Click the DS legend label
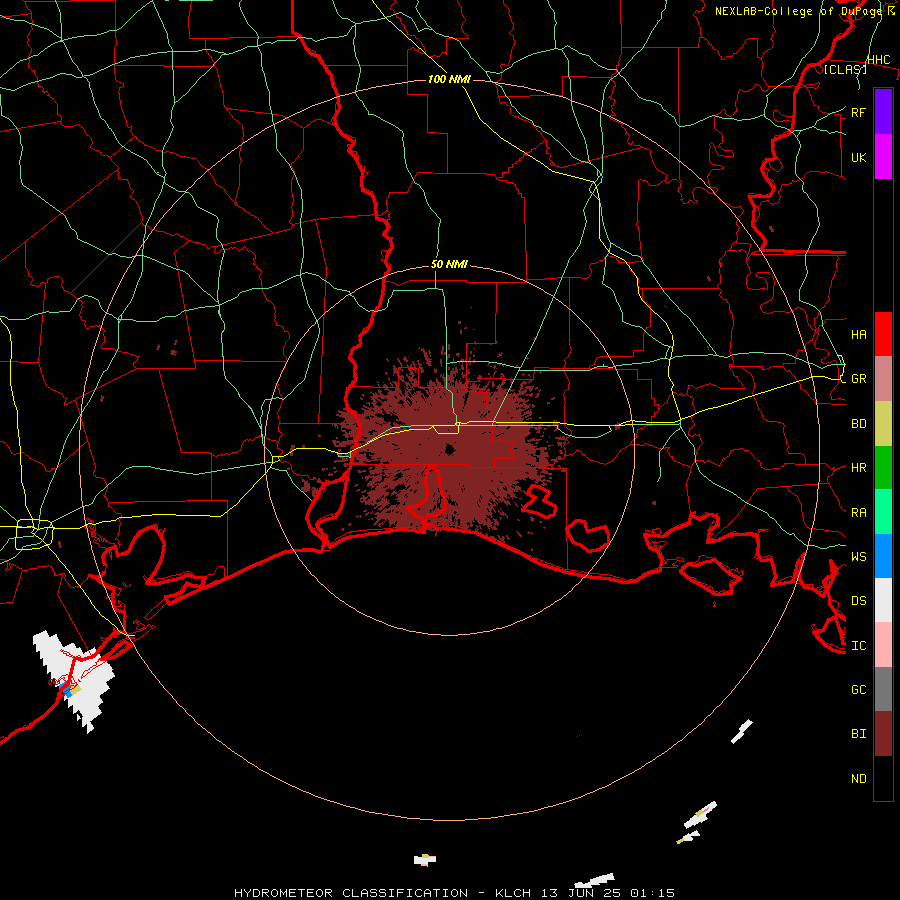This screenshot has width=900, height=900. click(858, 601)
